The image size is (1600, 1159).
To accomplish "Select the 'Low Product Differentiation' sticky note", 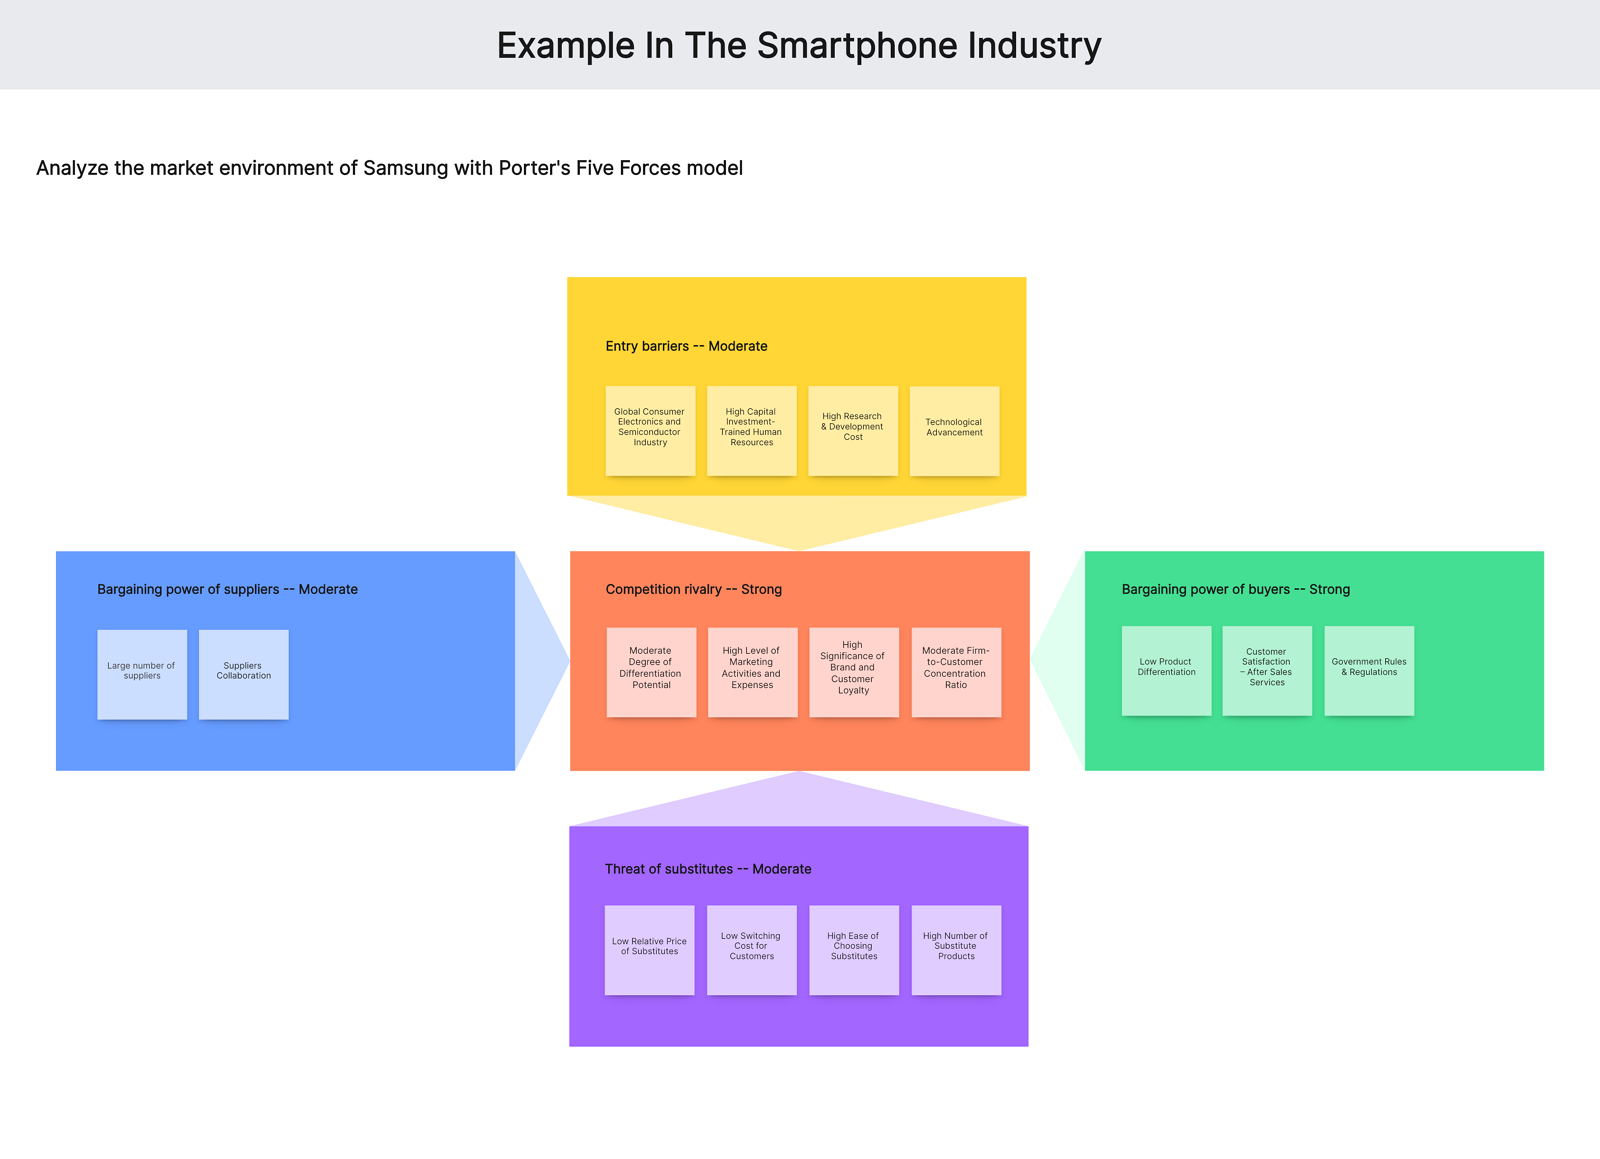I will (x=1166, y=670).
